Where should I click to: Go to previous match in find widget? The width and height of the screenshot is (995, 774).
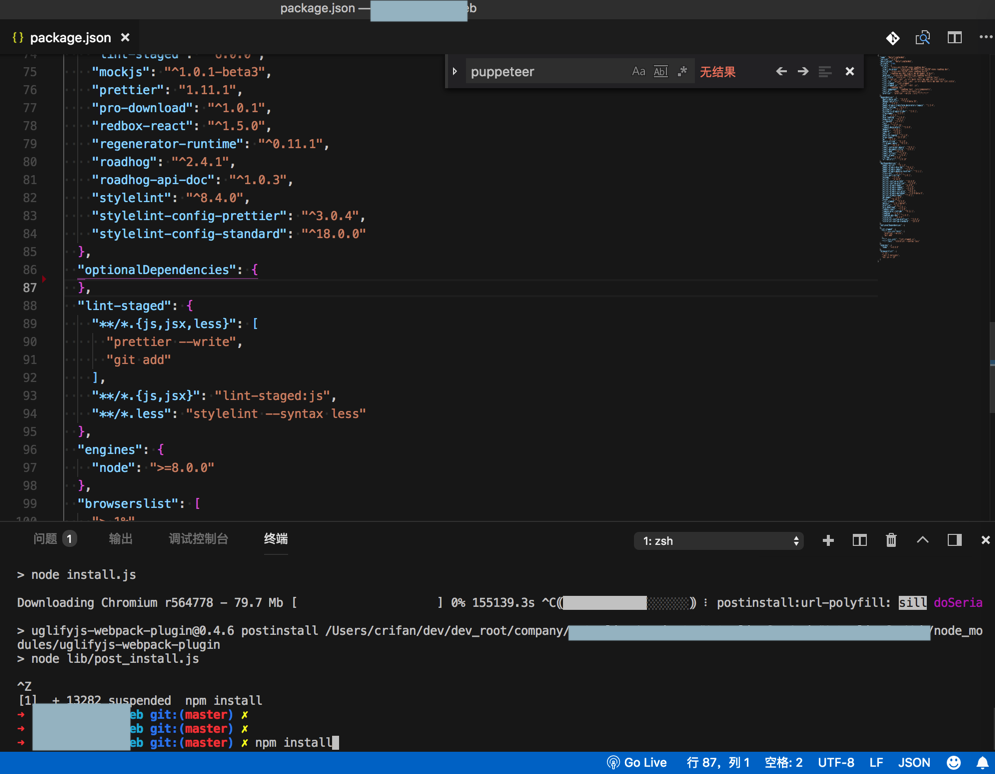tap(781, 72)
